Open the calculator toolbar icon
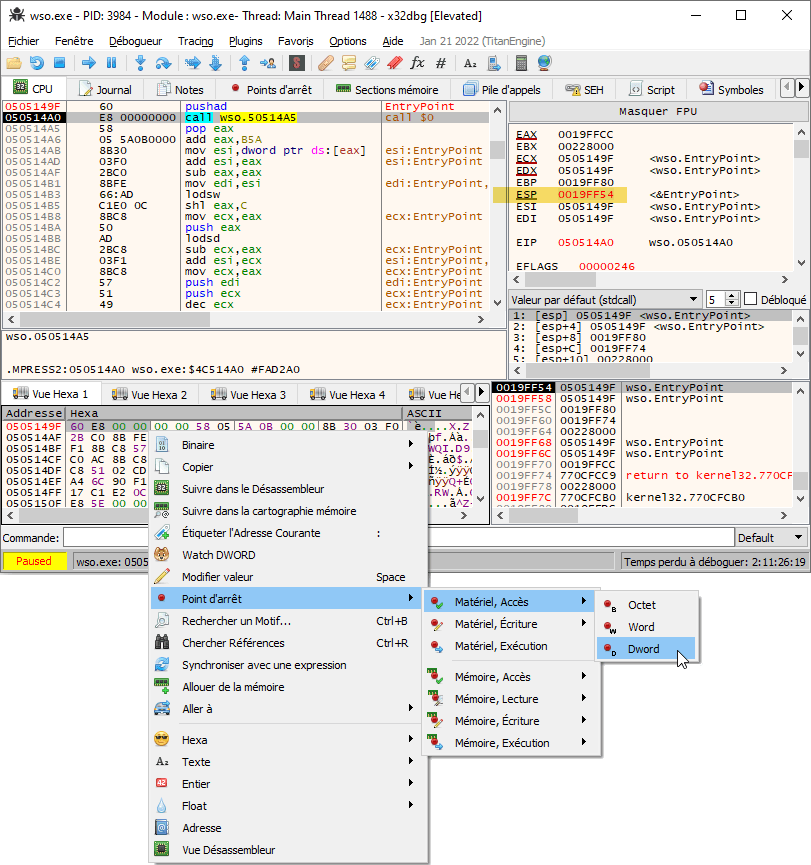 point(521,63)
